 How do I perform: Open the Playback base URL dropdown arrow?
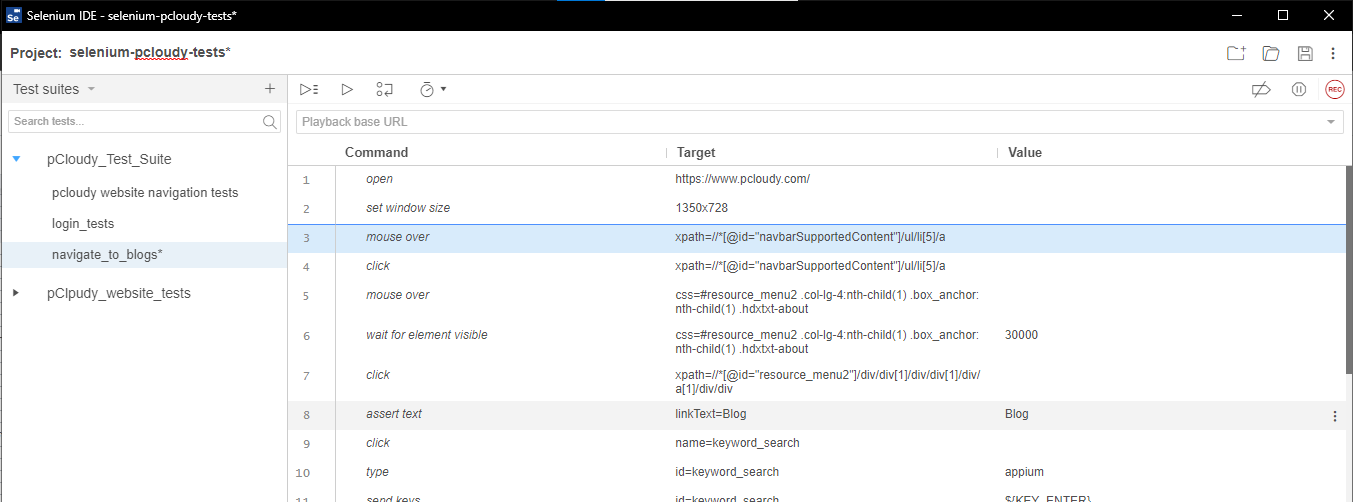click(x=1331, y=122)
